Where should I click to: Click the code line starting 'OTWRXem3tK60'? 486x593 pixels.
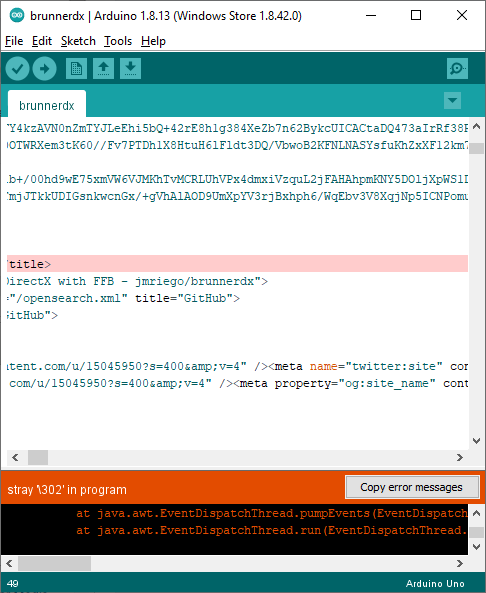click(238, 145)
